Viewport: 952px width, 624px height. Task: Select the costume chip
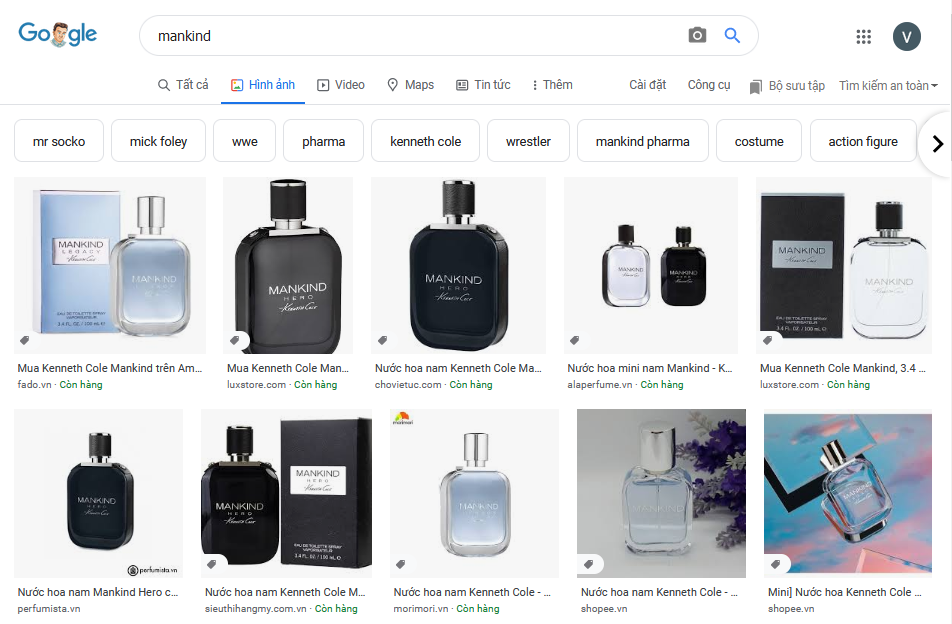(759, 141)
